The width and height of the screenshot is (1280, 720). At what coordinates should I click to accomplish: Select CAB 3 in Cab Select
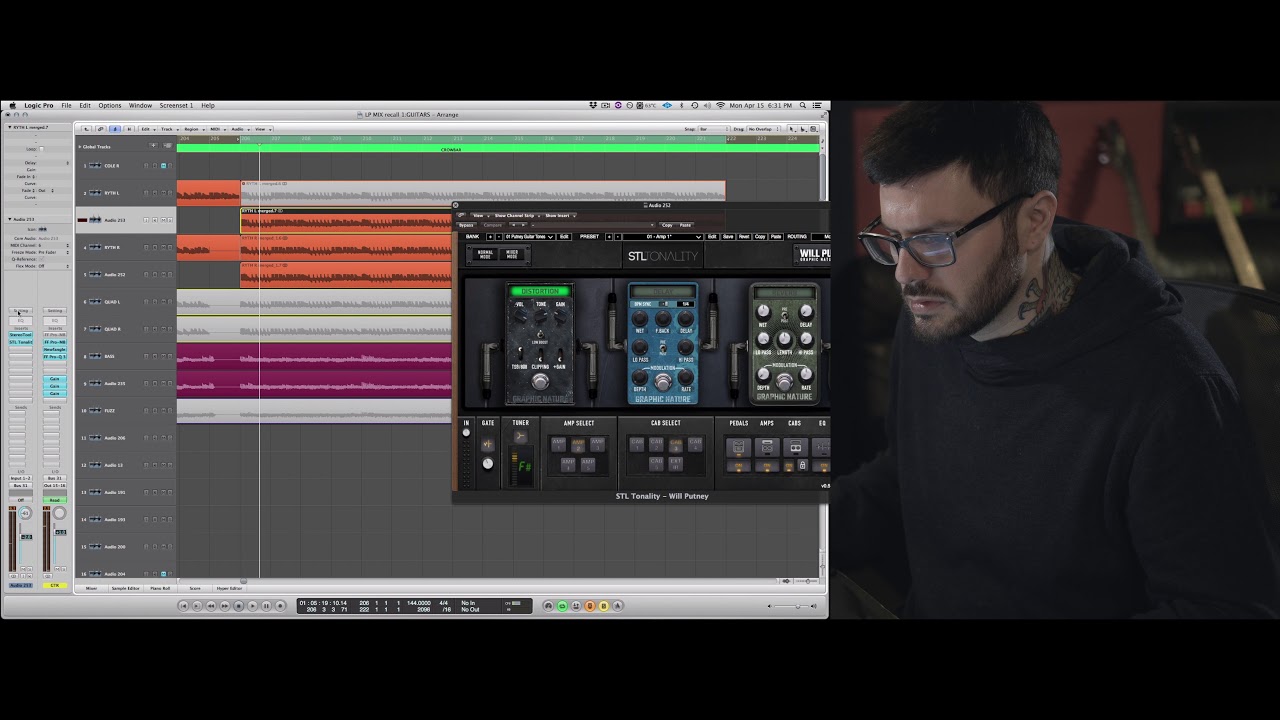pyautogui.click(x=676, y=445)
